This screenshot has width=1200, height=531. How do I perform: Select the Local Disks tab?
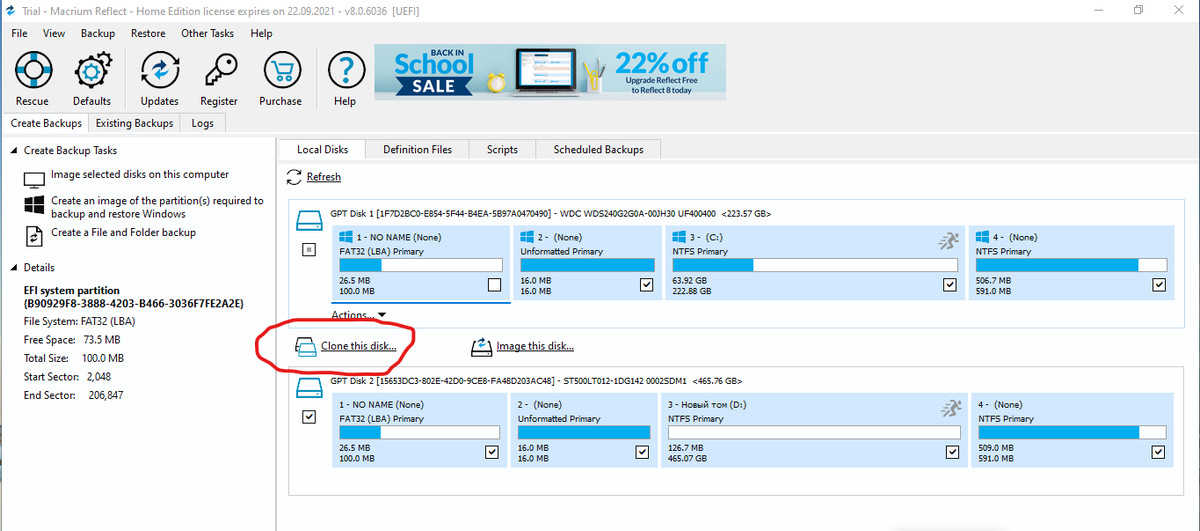(322, 149)
